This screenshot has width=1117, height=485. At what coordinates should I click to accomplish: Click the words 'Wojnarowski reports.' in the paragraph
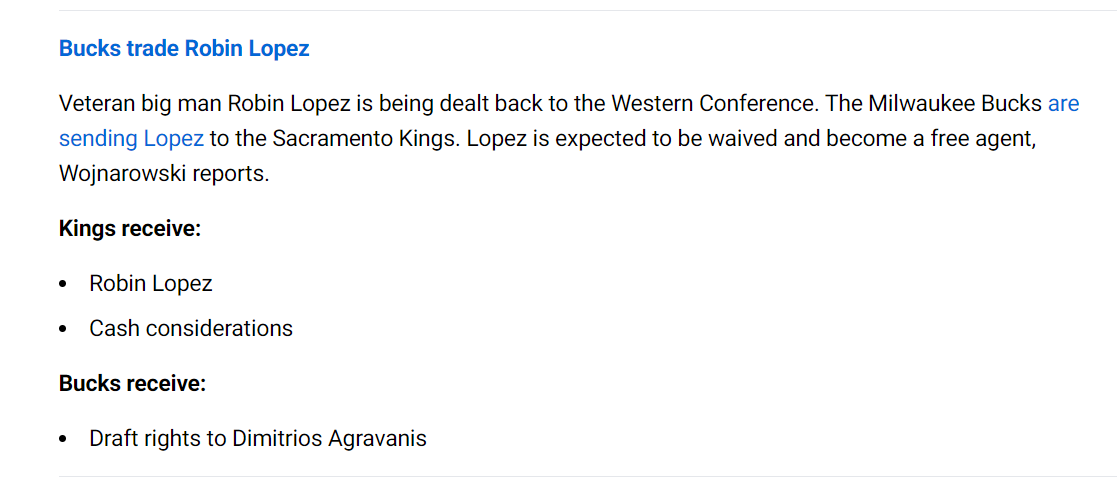[165, 174]
